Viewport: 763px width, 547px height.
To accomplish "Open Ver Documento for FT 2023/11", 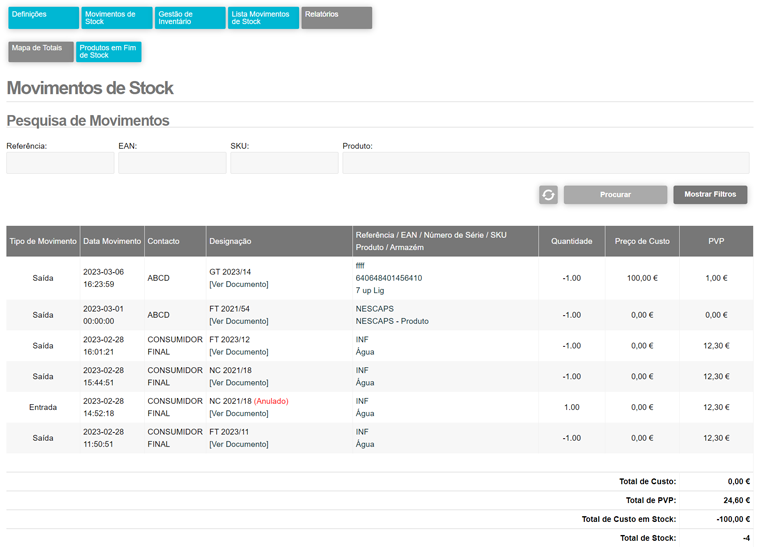I will 239,444.
